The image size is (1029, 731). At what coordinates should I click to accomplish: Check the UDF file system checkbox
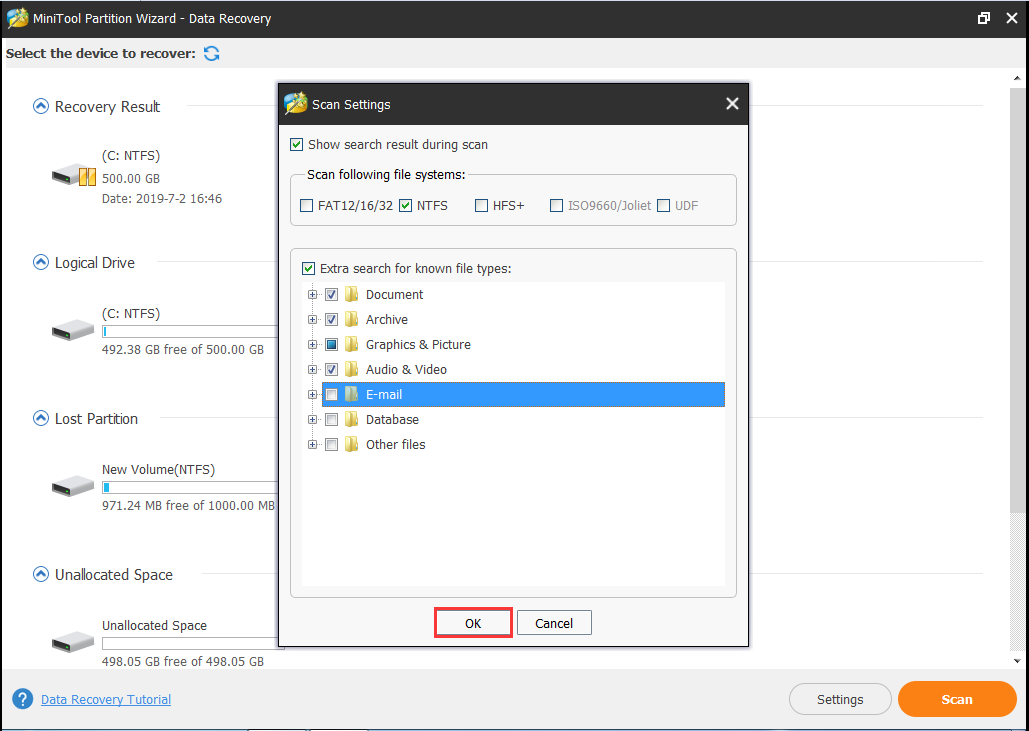pos(663,205)
